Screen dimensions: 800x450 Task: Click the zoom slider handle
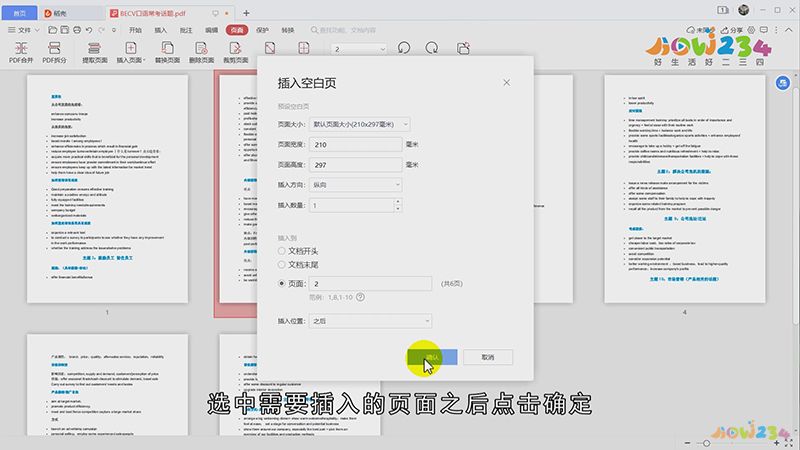coord(707,443)
